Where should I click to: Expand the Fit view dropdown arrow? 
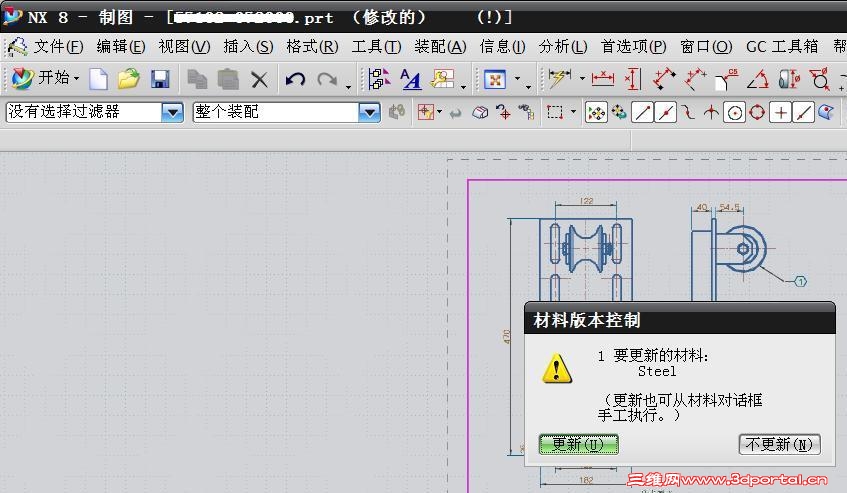pos(517,79)
